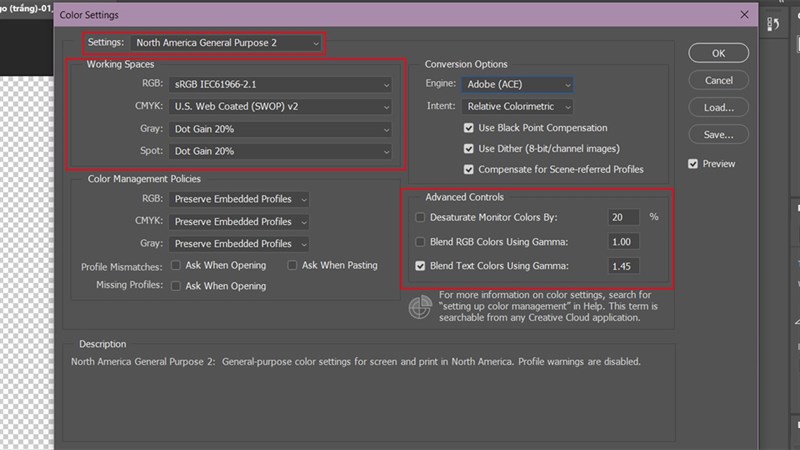
Task: Toggle Use Black Point Compensation checkbox
Action: (469, 128)
